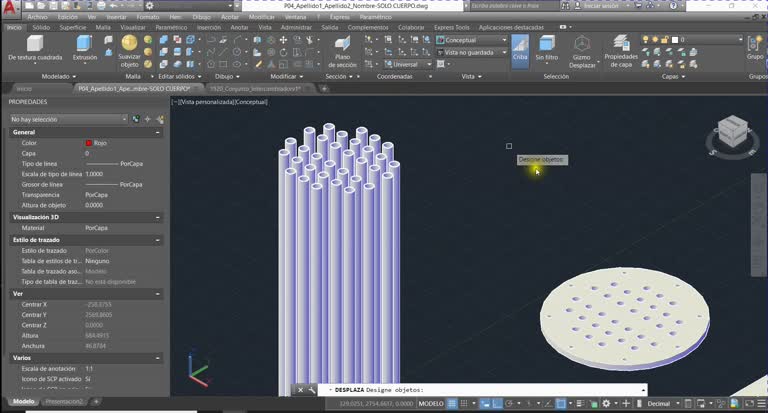Click the Plot printer icon in quick access toolbar

coord(101,6)
